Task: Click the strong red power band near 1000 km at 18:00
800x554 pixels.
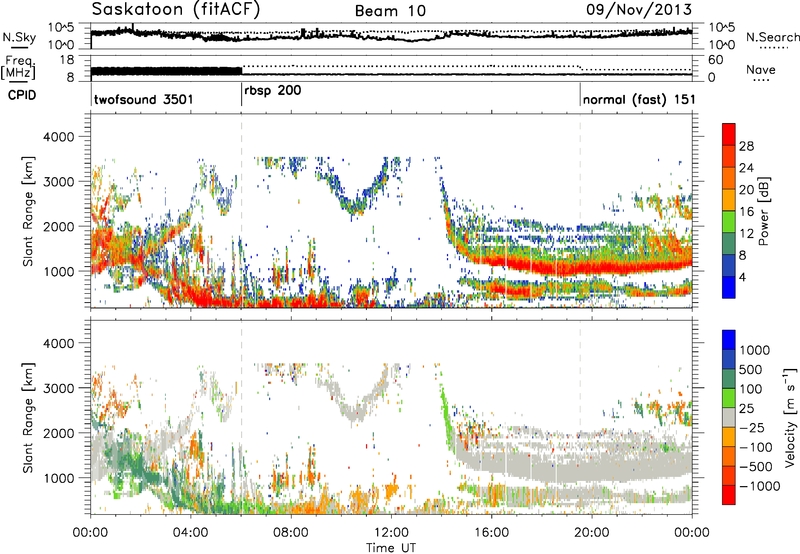Action: point(541,267)
